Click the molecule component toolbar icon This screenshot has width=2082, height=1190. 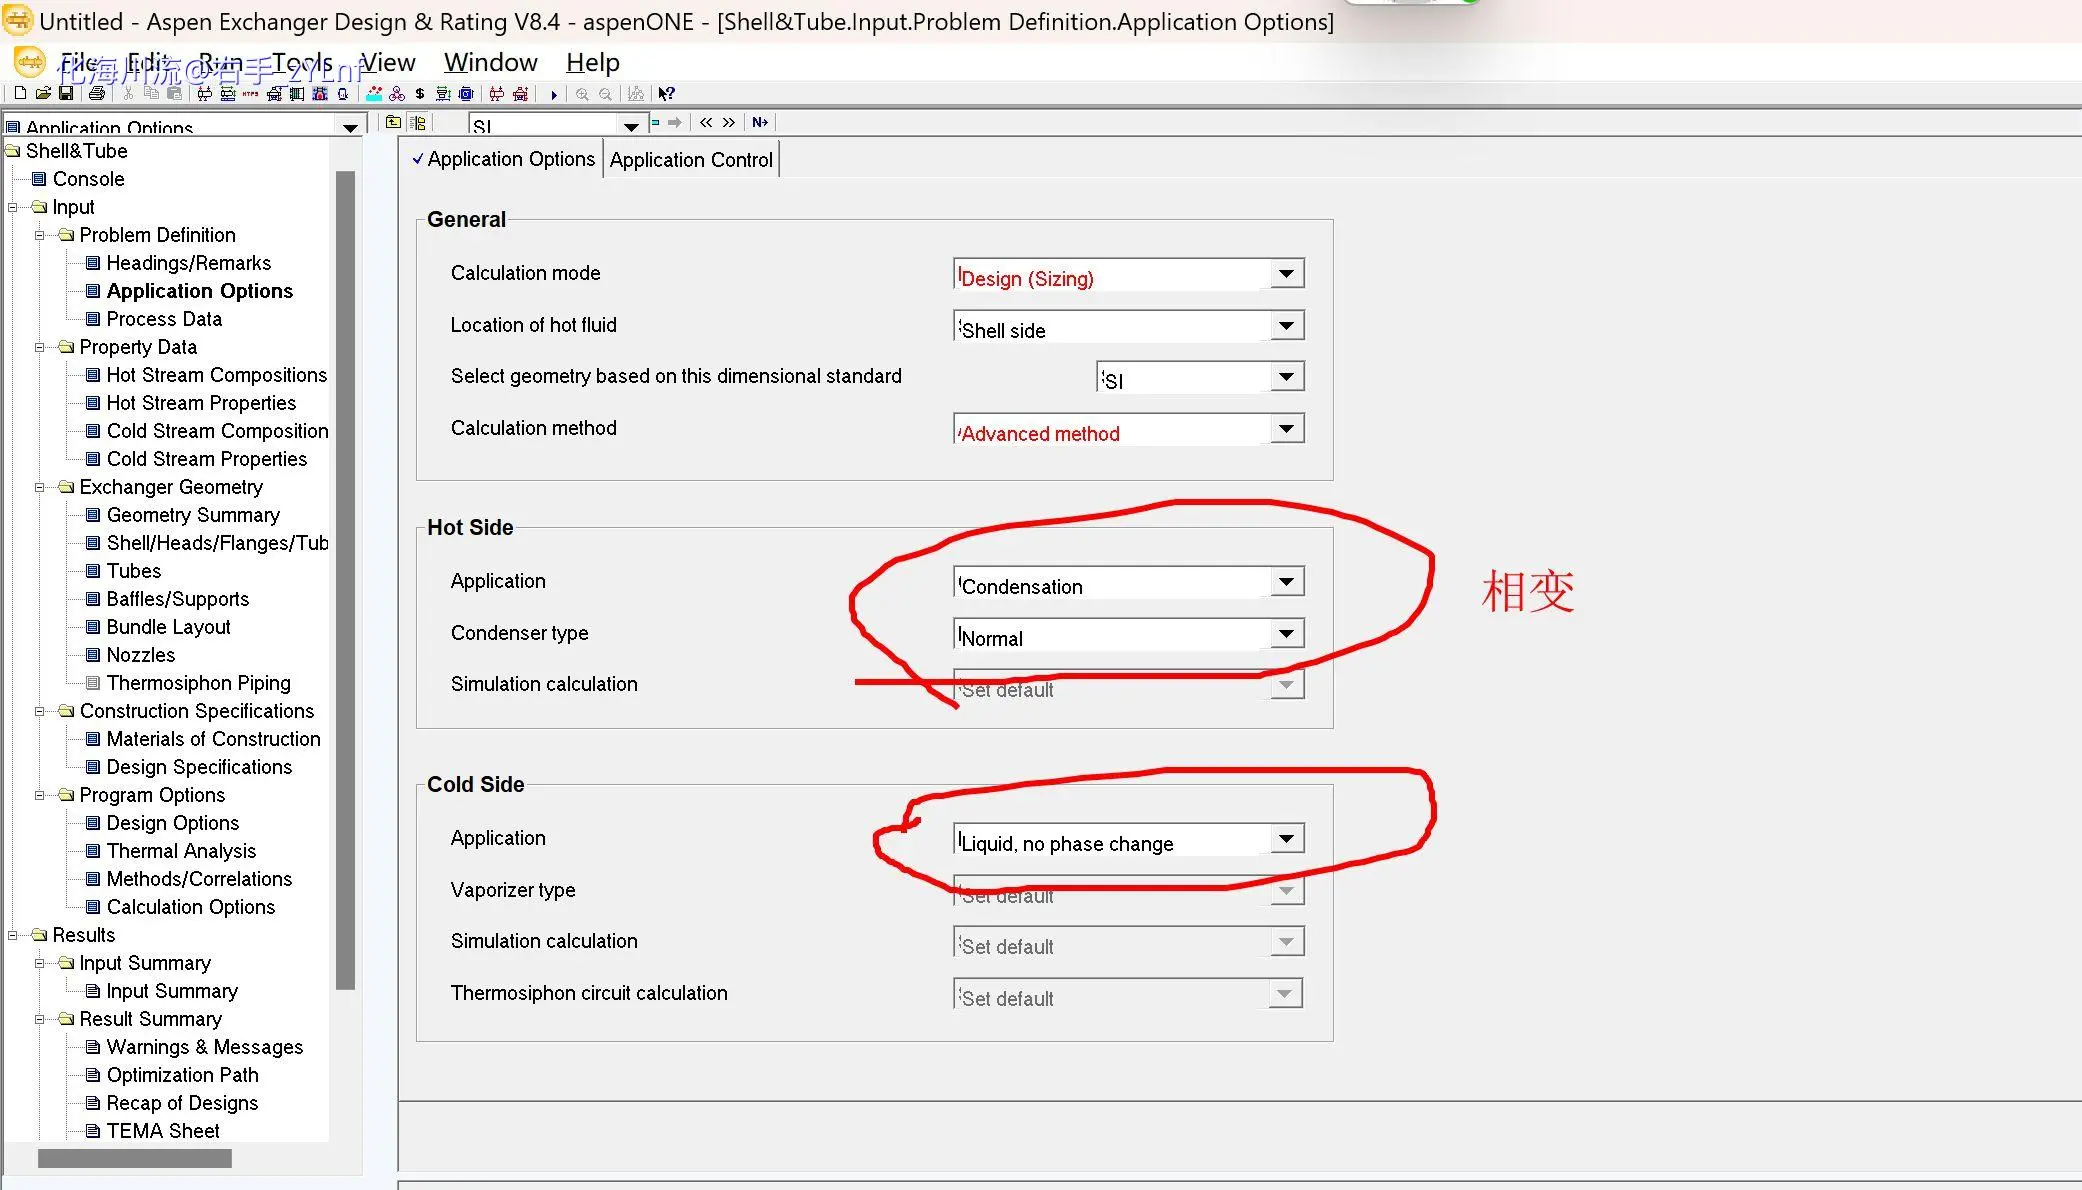coord(397,94)
